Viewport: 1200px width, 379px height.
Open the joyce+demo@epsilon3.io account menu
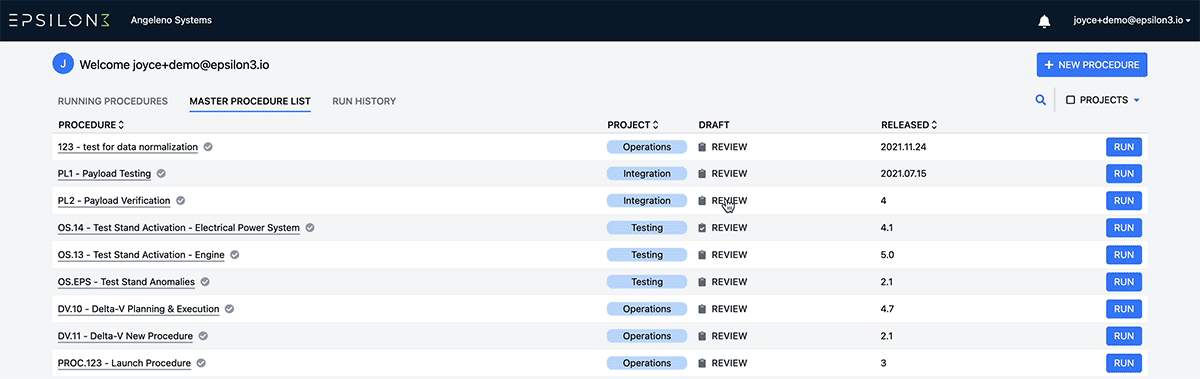click(x=1131, y=20)
